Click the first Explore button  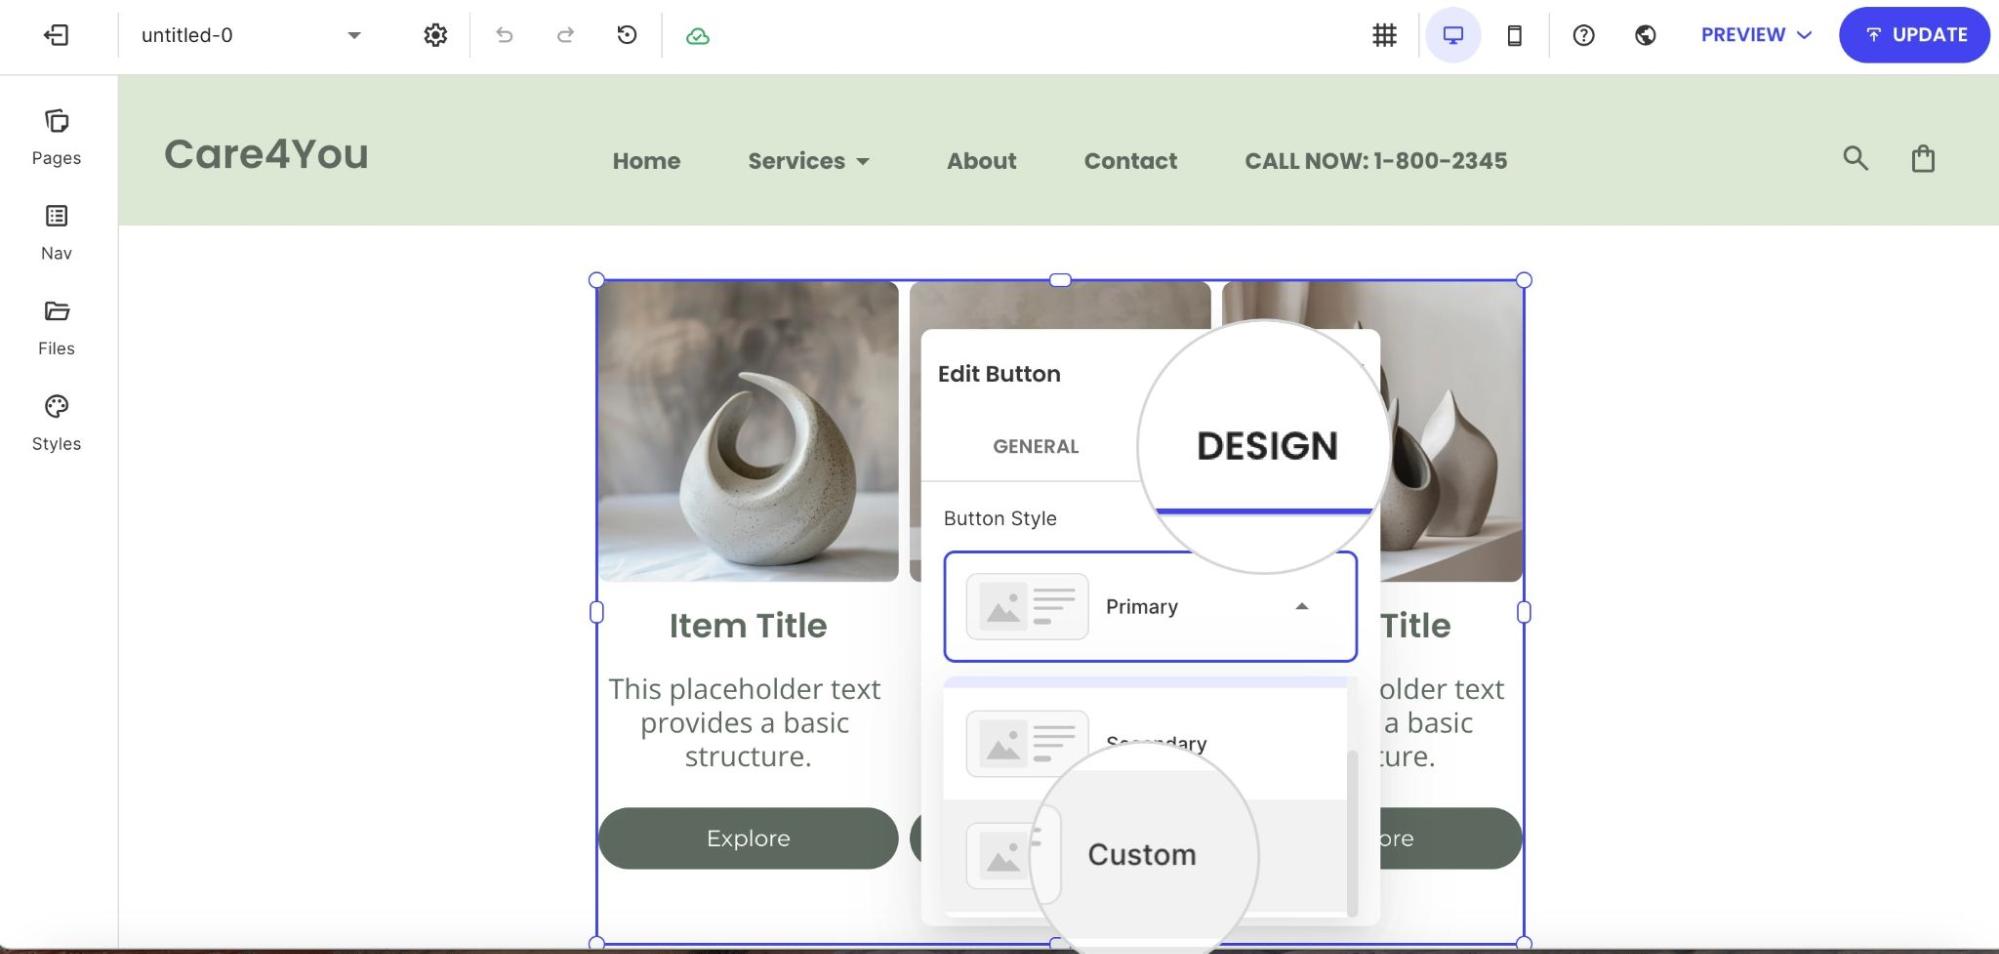point(748,838)
